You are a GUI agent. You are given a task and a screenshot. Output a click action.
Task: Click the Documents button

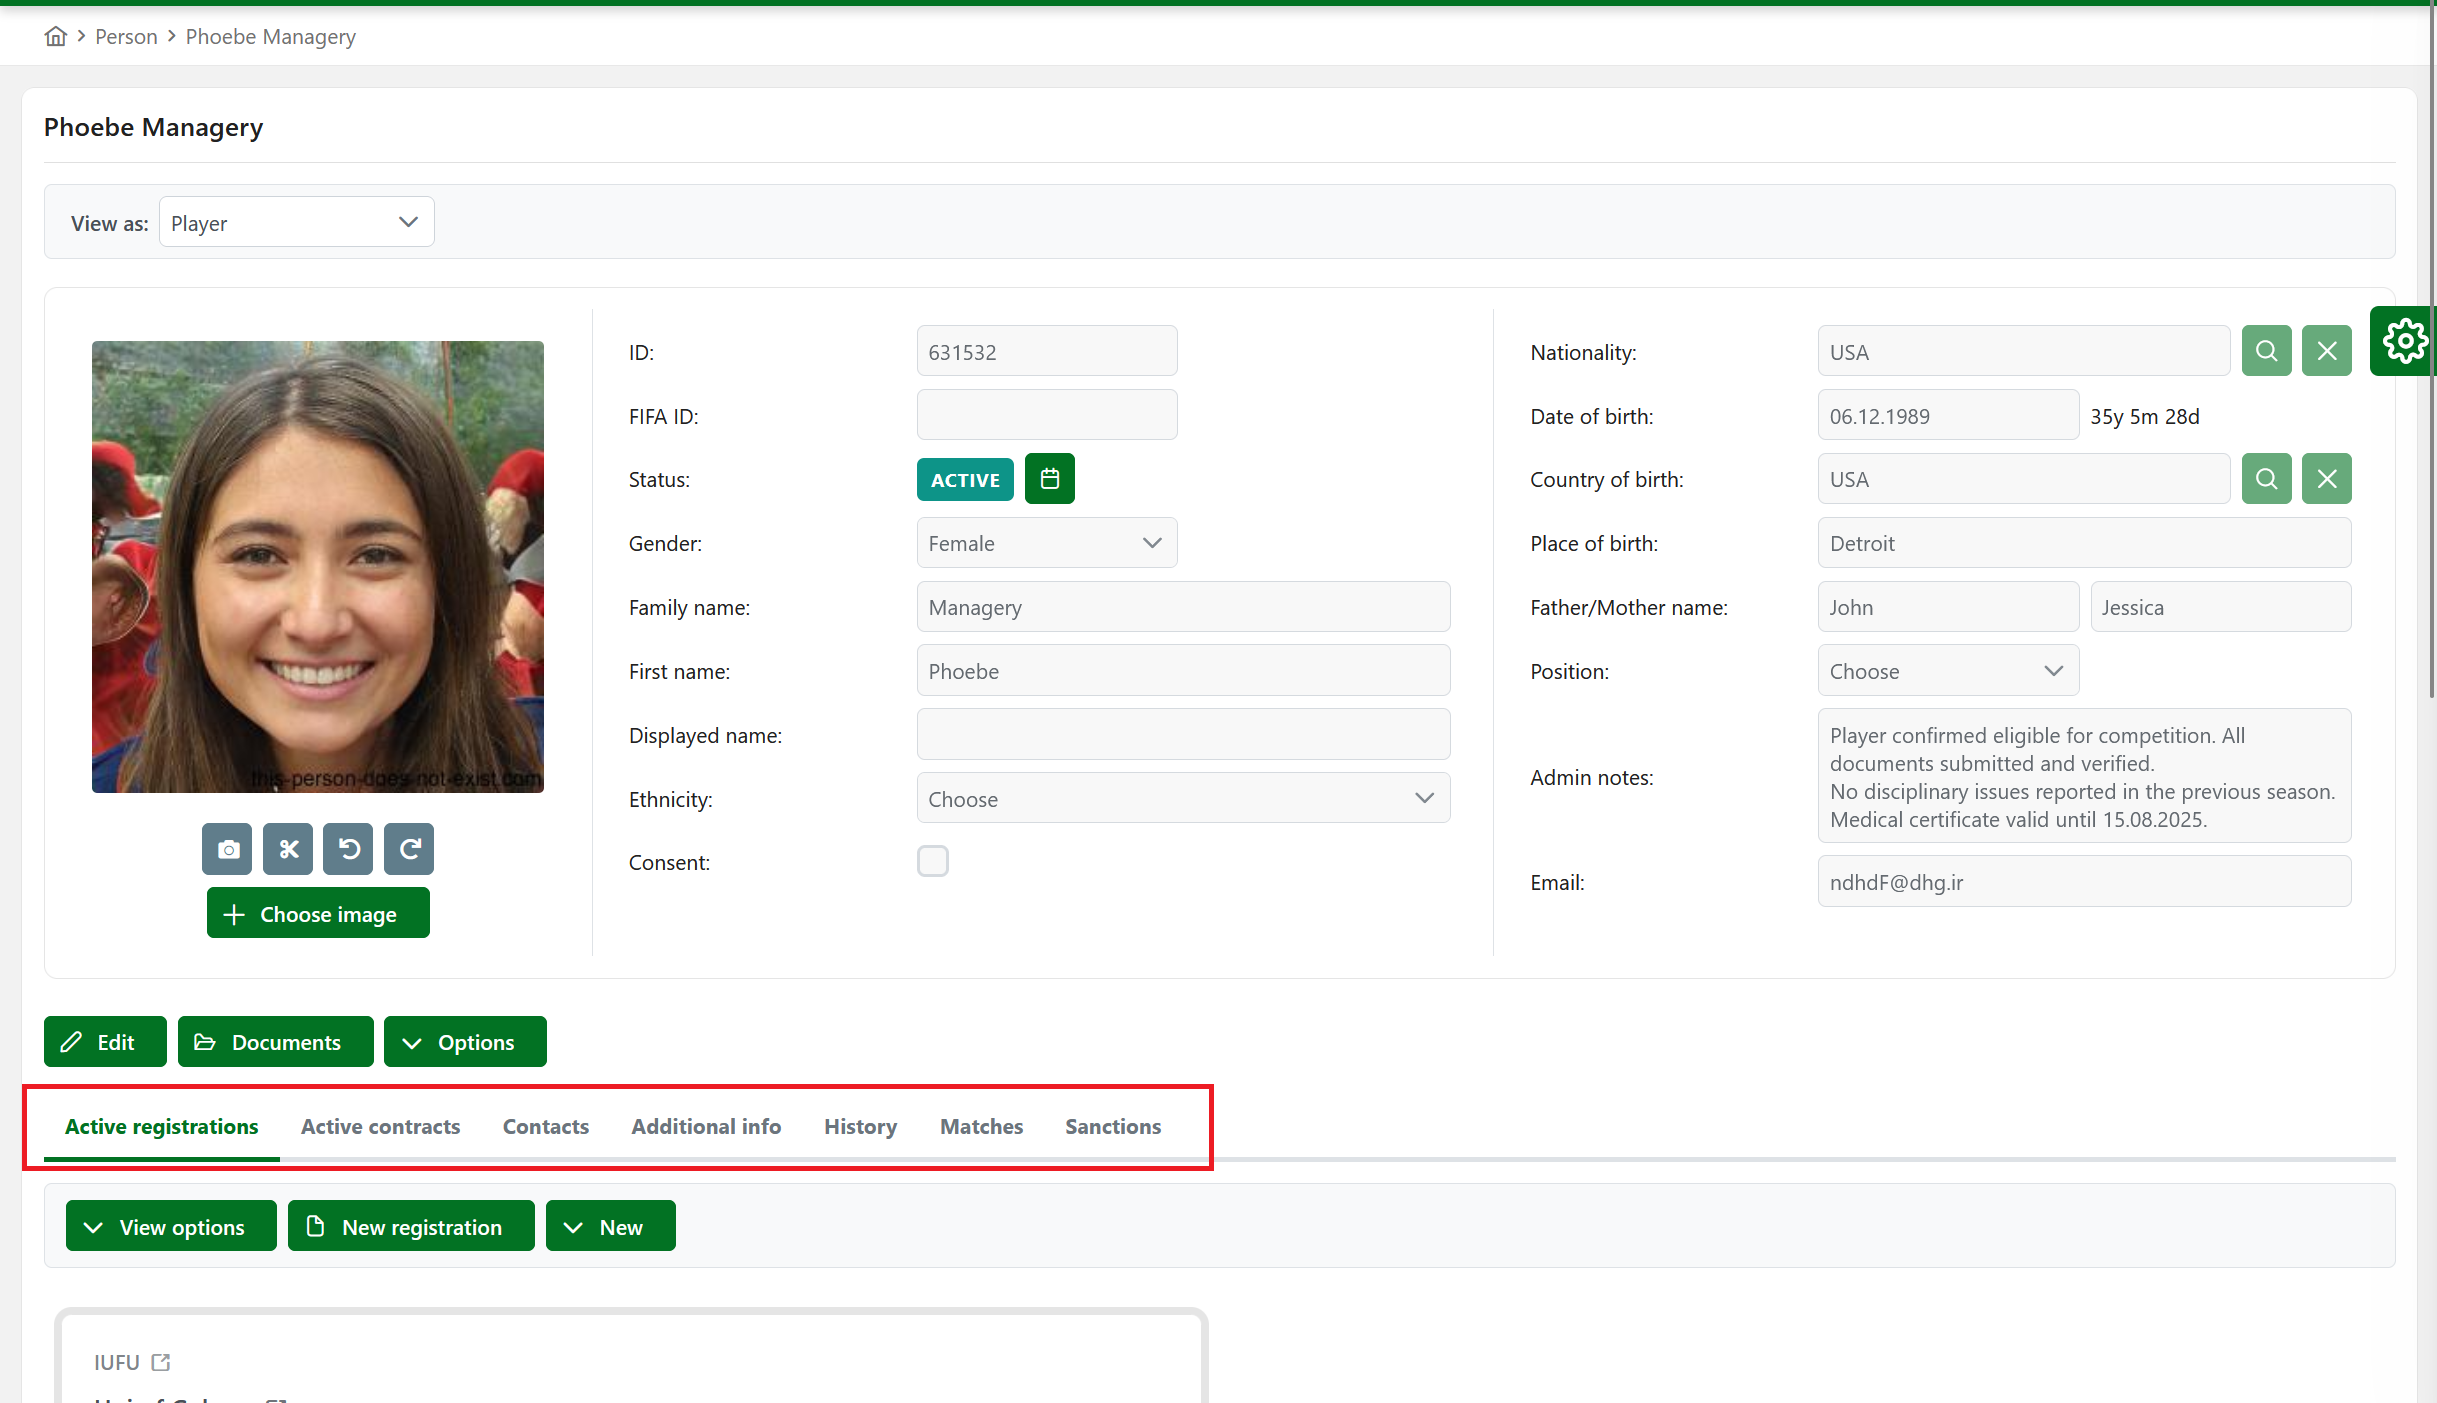[275, 1042]
